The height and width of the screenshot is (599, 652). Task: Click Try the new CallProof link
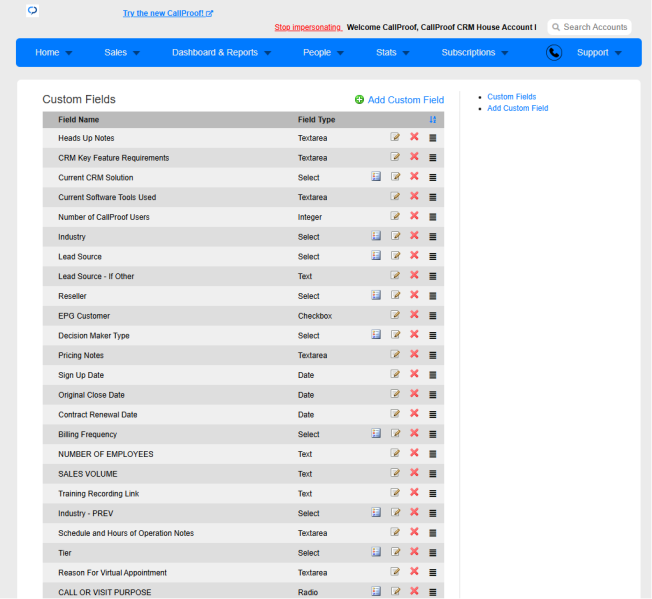168,13
